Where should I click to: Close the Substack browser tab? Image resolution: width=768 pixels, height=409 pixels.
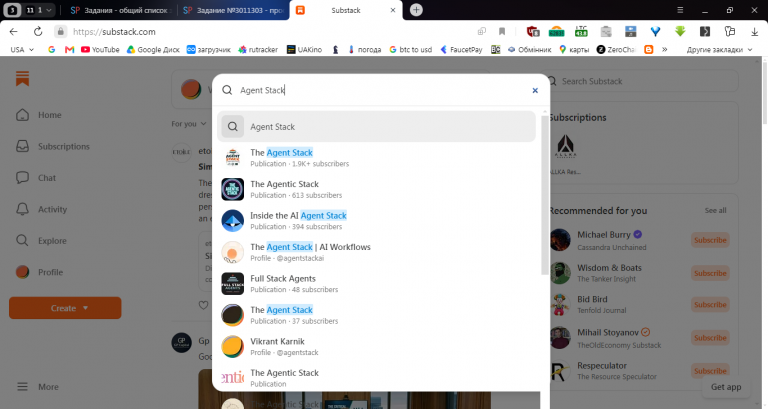[392, 10]
